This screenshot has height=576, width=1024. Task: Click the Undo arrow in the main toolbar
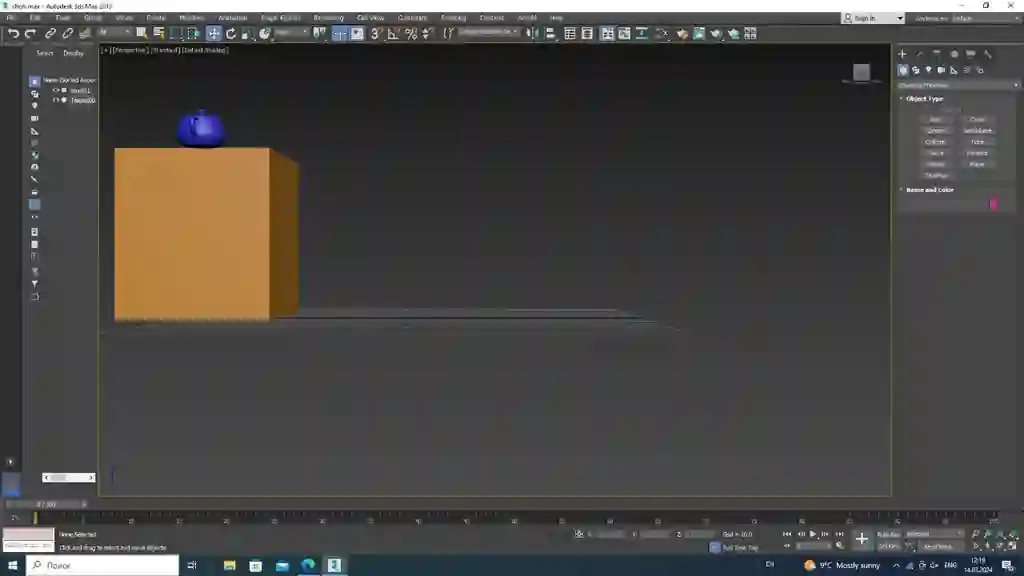click(x=13, y=33)
